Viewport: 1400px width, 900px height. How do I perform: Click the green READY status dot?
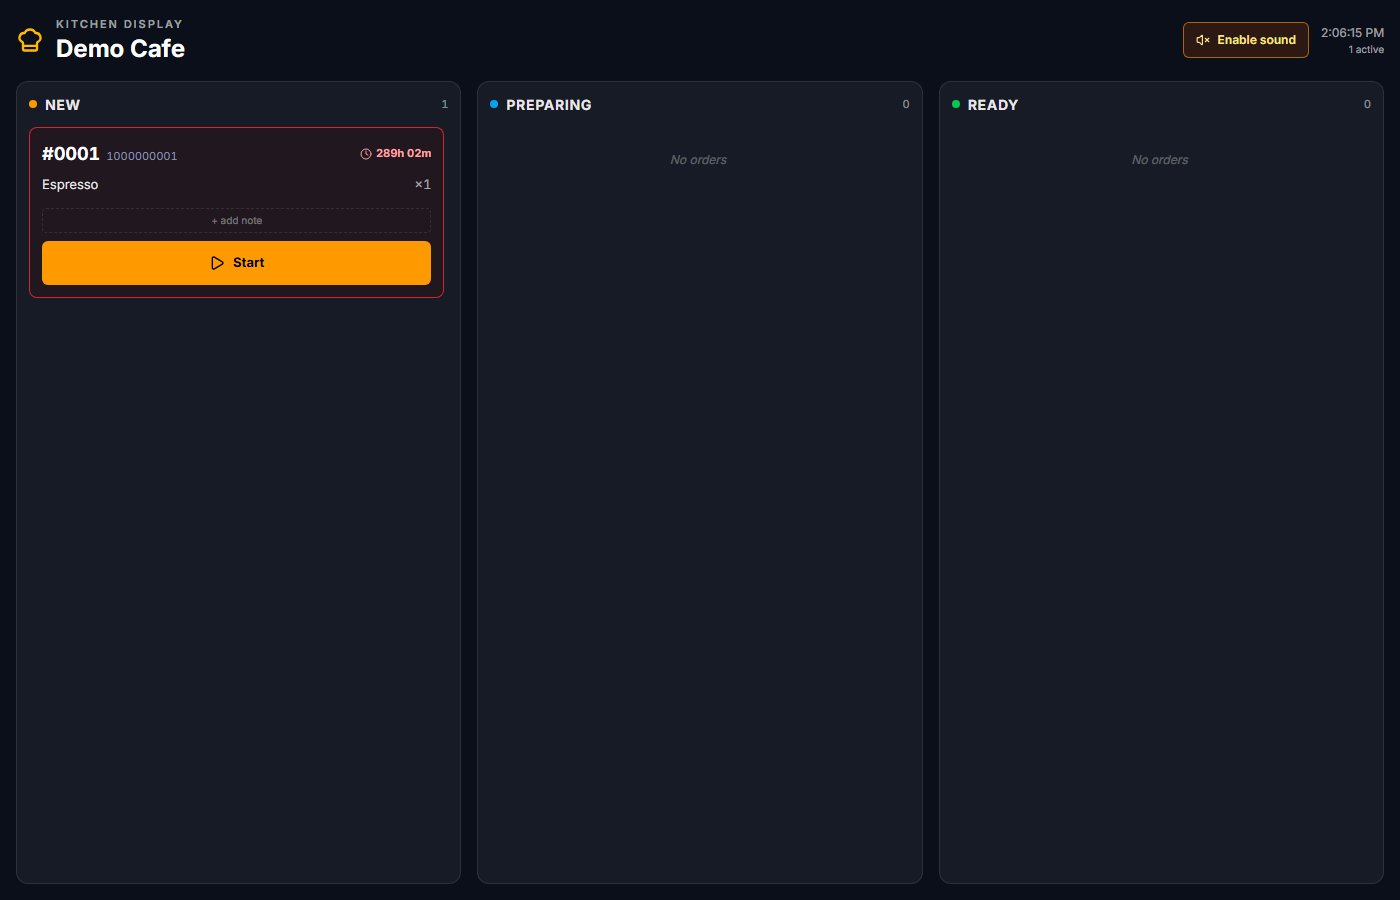(956, 104)
